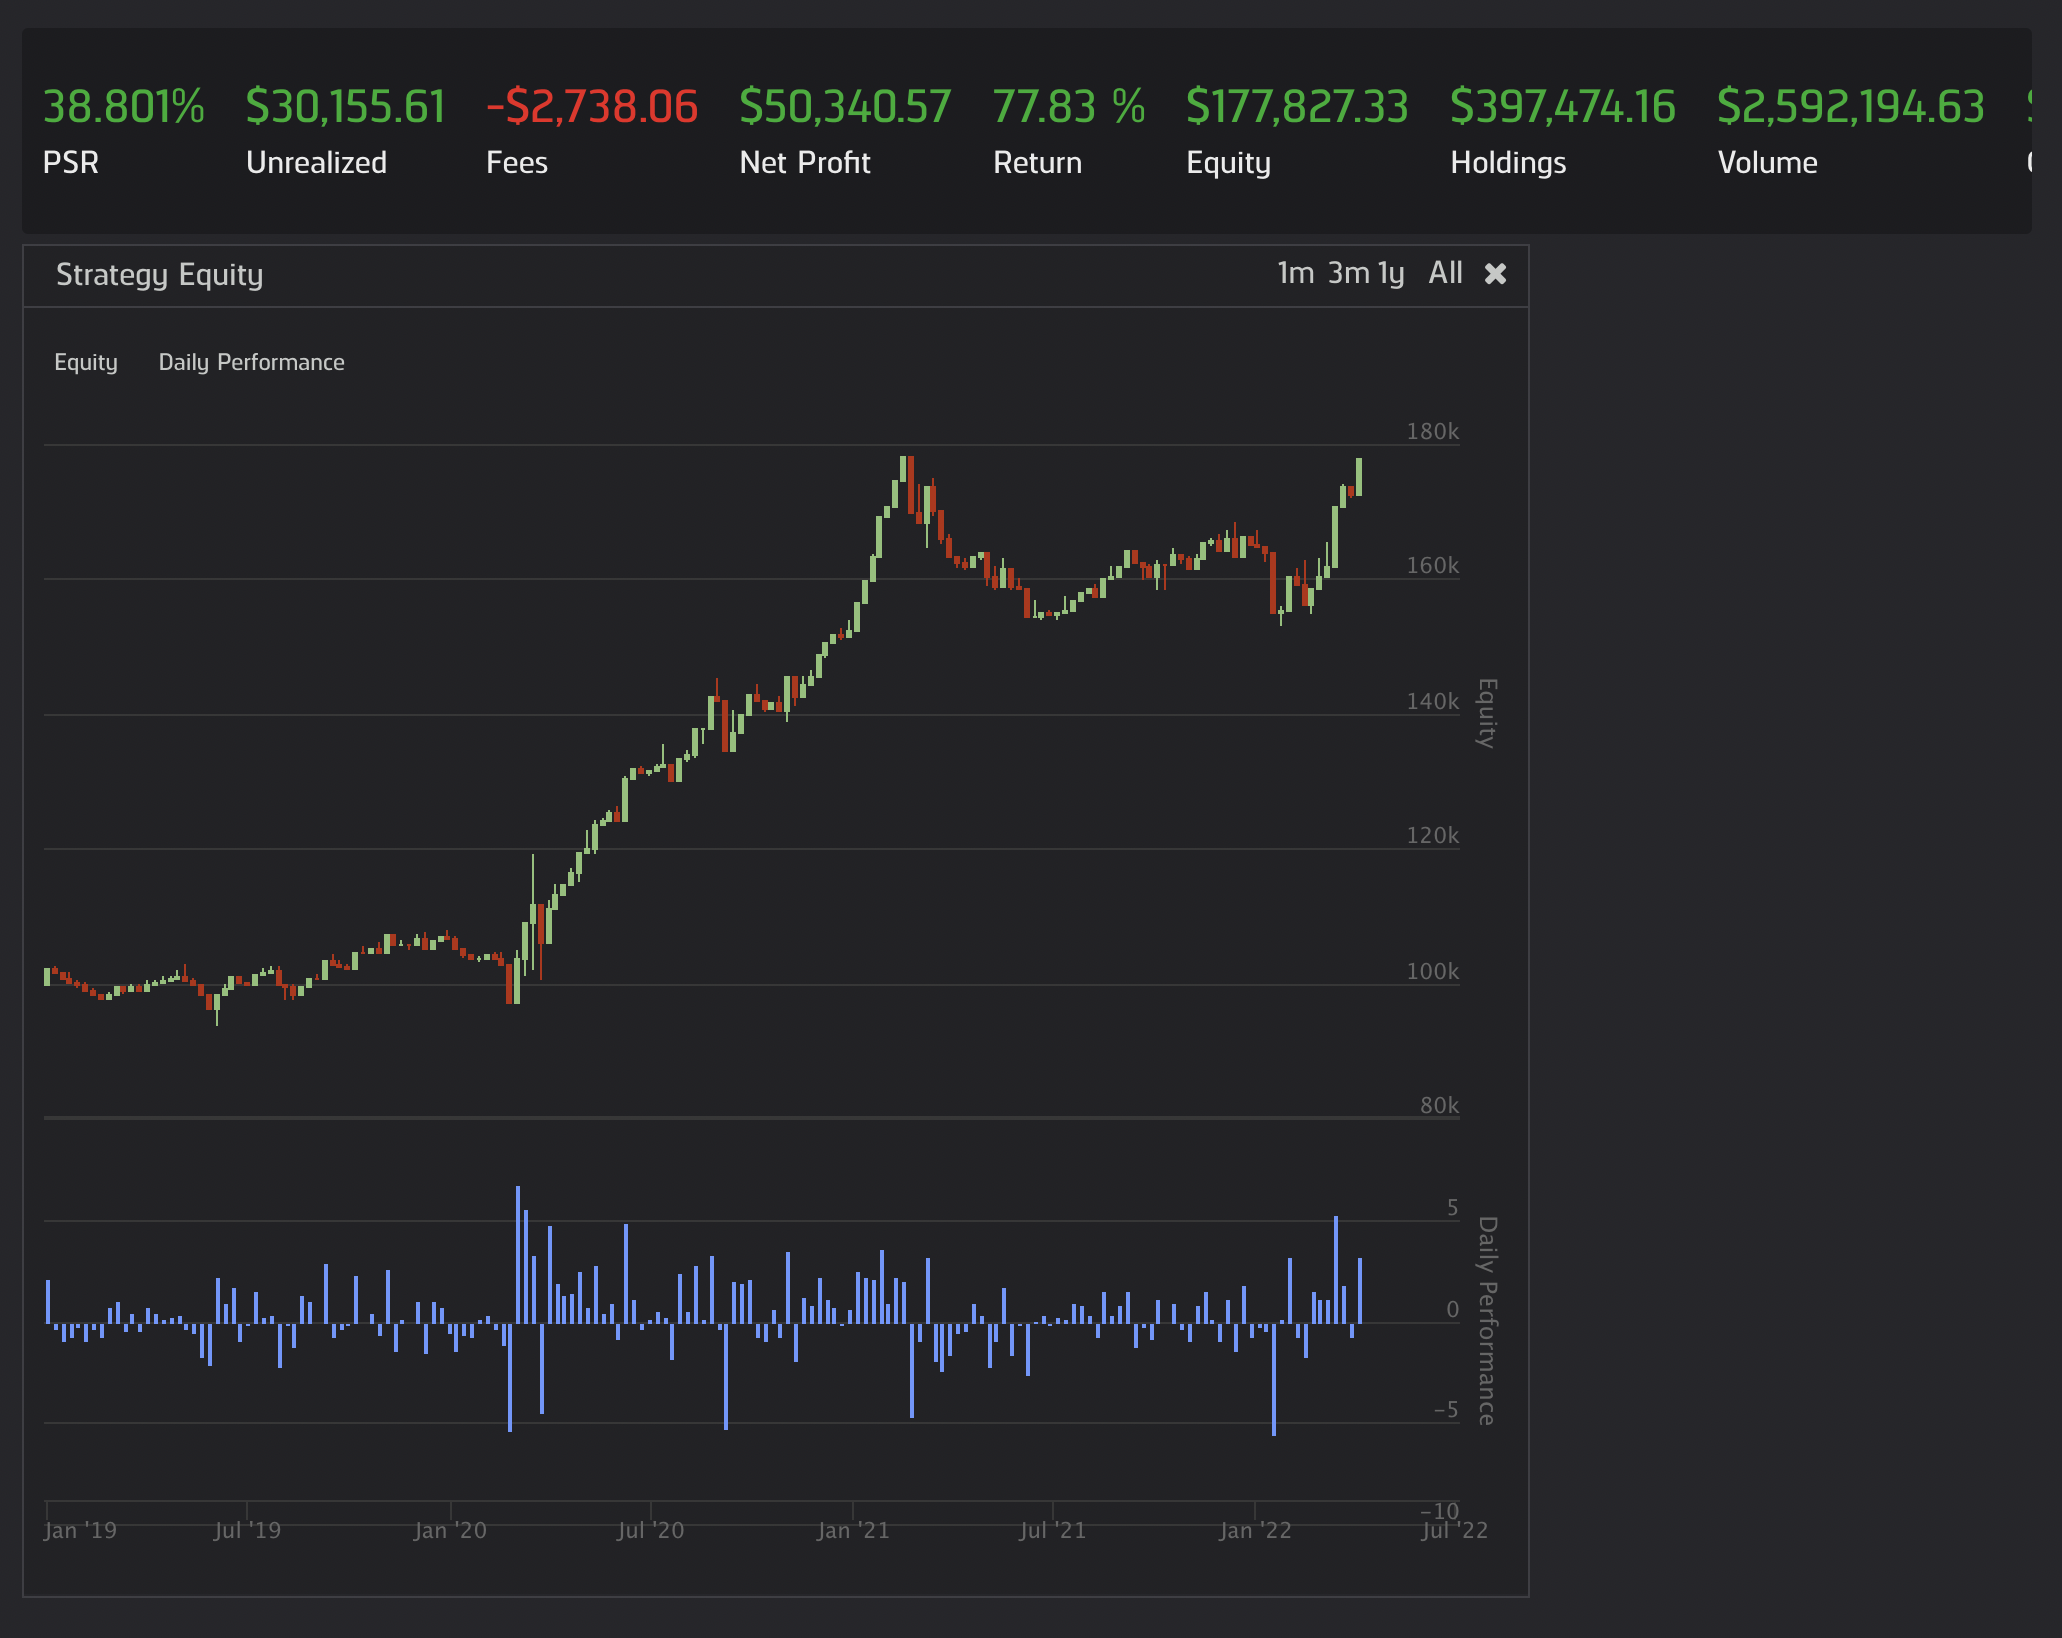Show All time range data
The height and width of the screenshot is (1638, 2062).
click(1445, 273)
